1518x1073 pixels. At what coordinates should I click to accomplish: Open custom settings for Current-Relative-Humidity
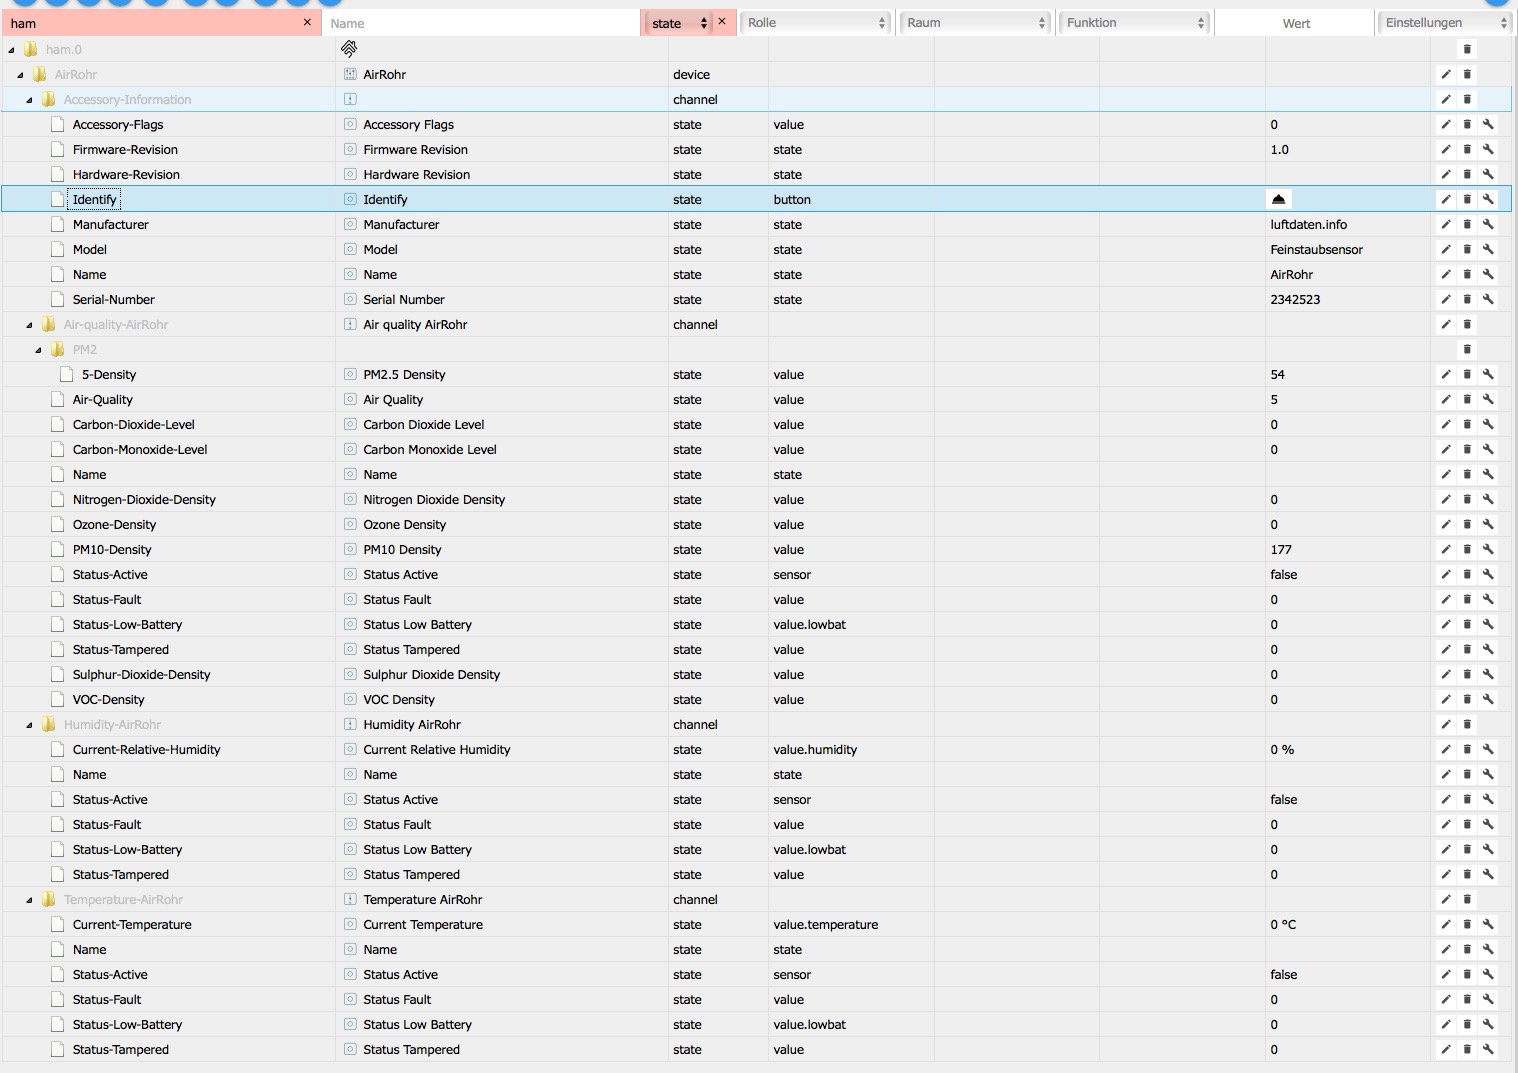[1488, 749]
